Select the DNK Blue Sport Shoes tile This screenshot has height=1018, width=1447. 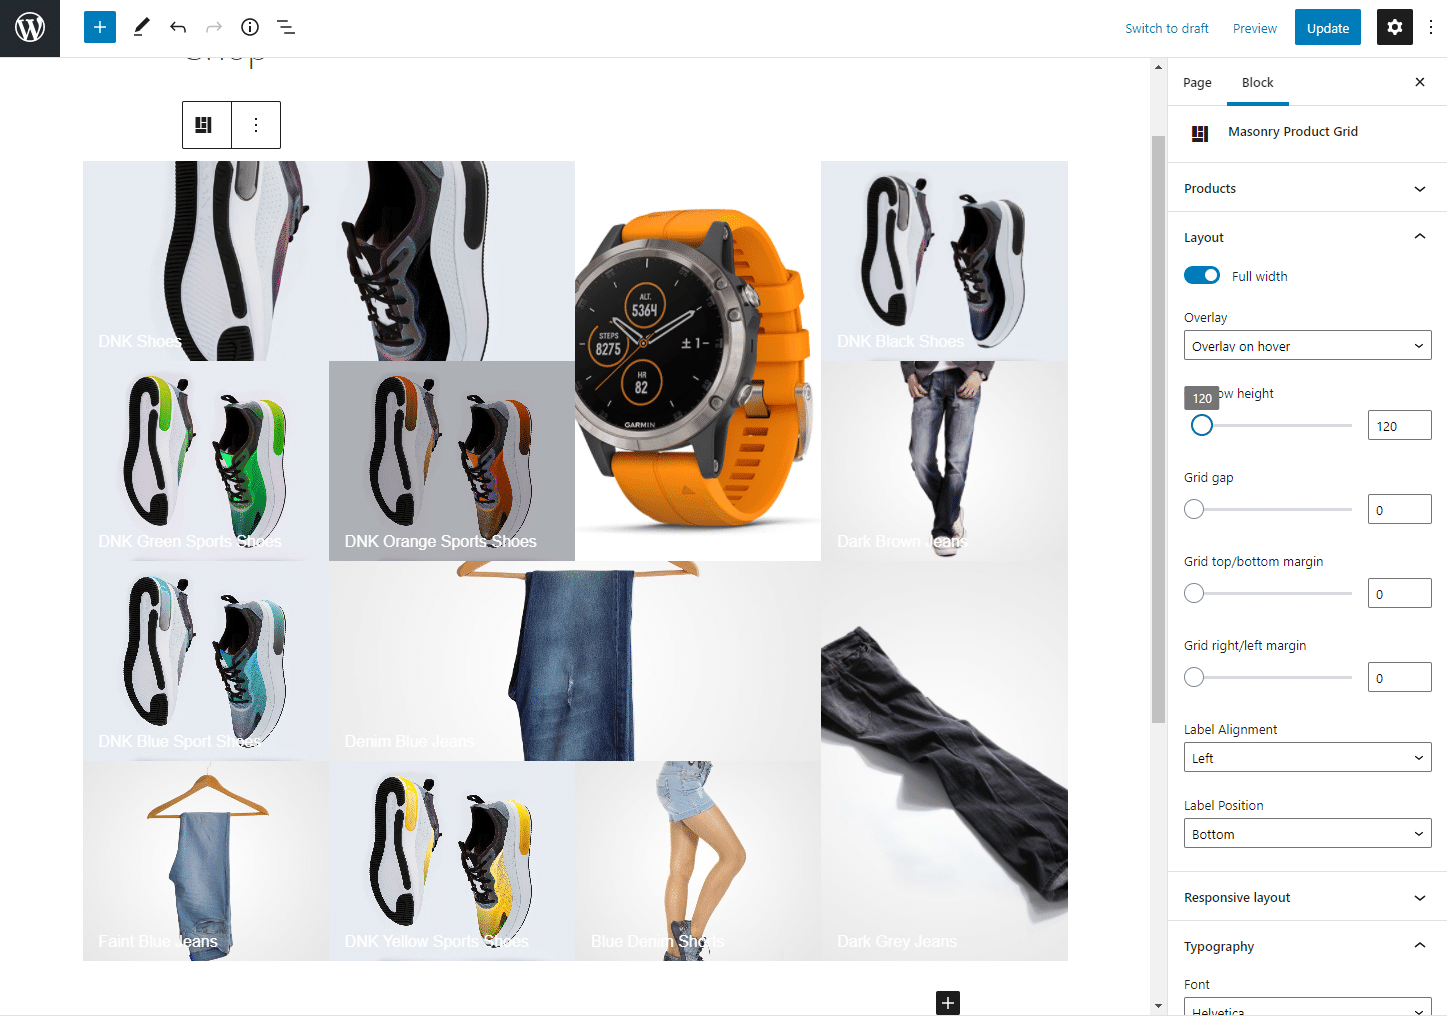point(206,661)
